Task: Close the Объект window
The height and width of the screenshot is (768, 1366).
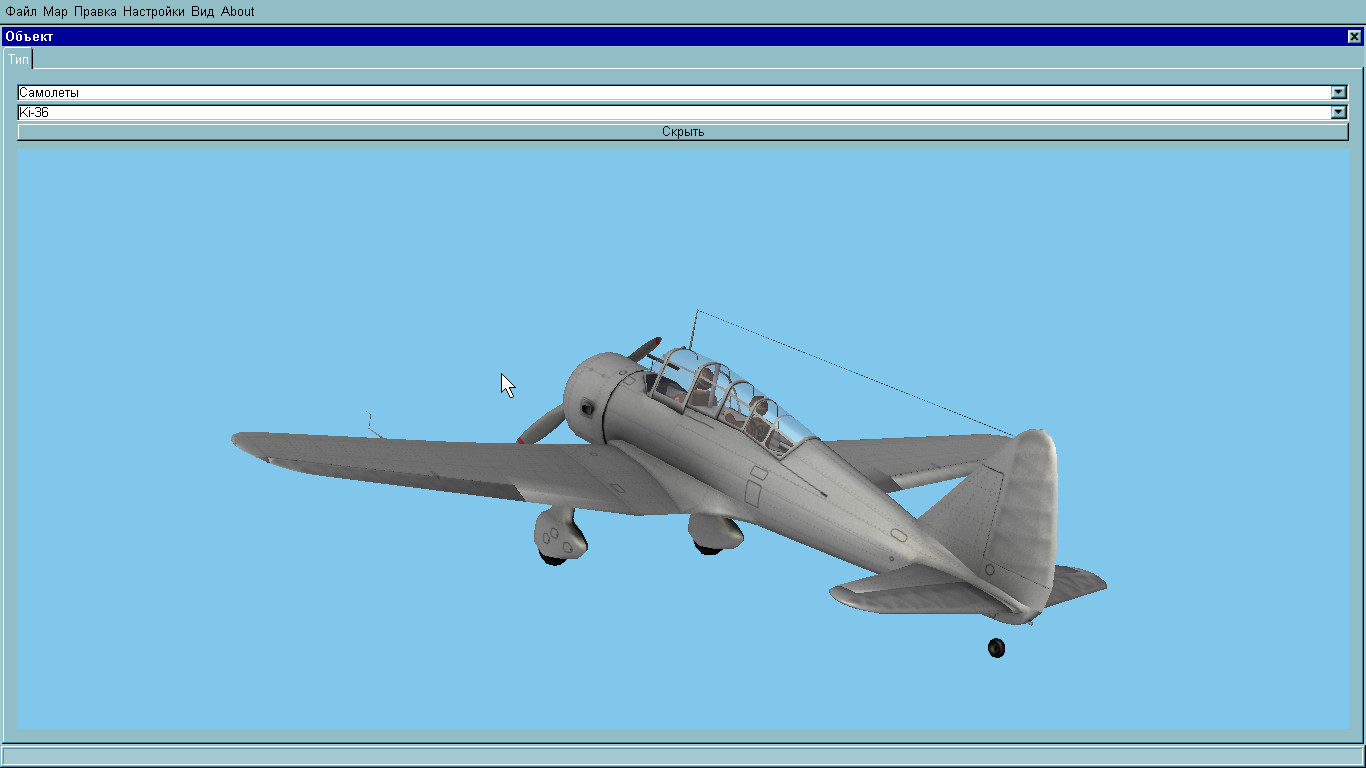Action: [x=1354, y=37]
